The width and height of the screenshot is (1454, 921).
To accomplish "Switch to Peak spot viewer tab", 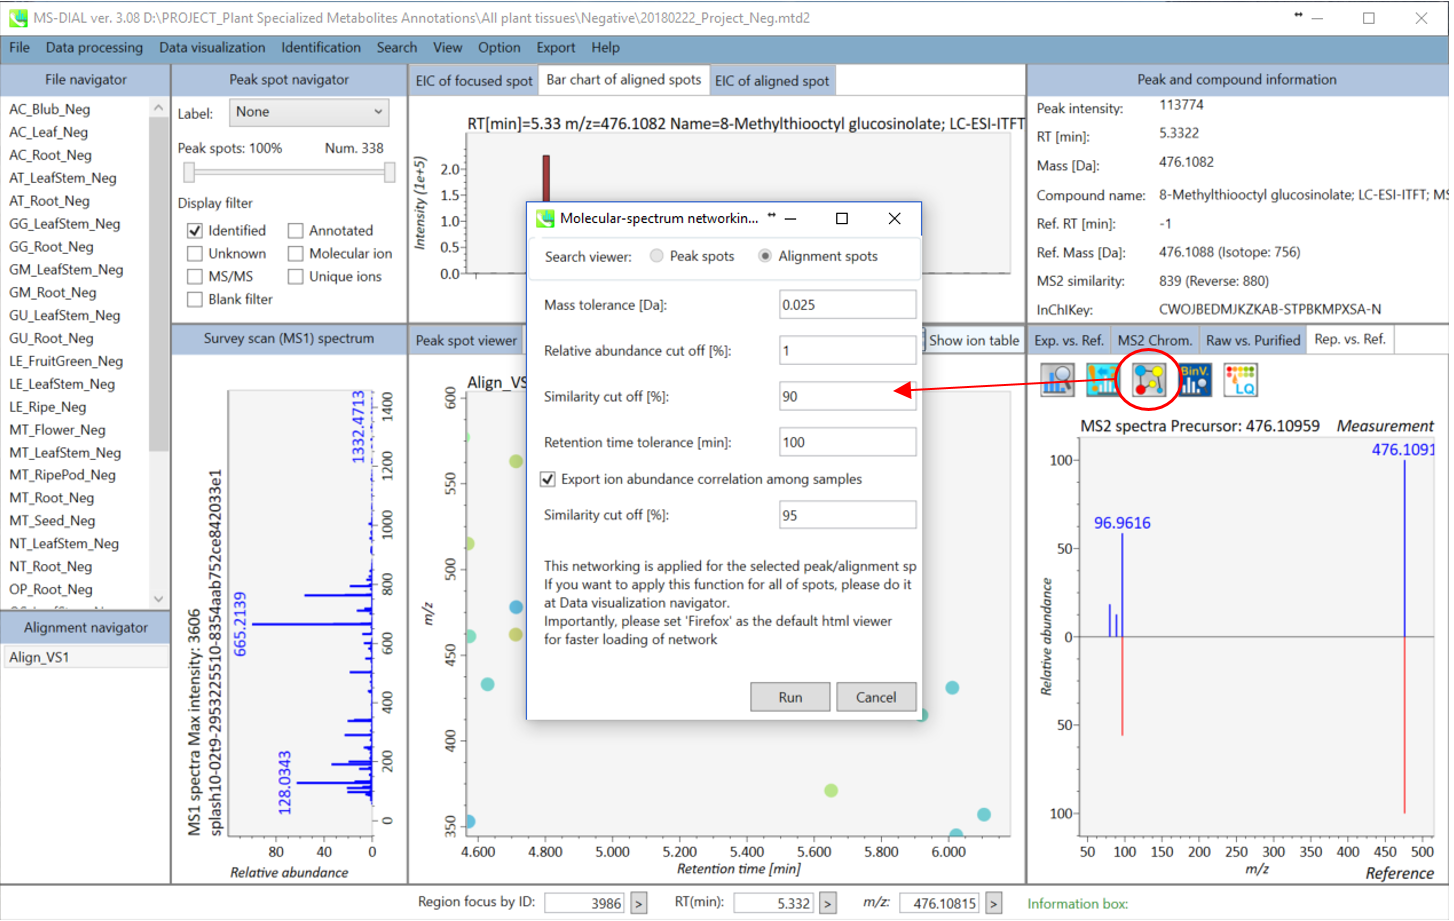I will coord(467,340).
